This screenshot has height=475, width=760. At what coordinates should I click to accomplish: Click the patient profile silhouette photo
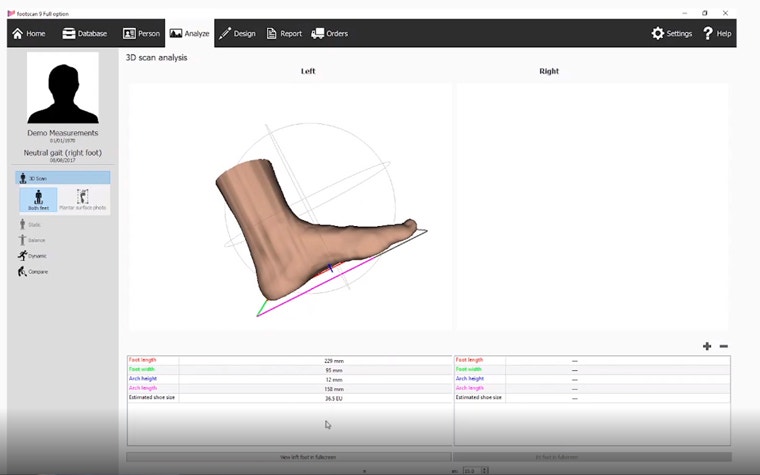[63, 88]
